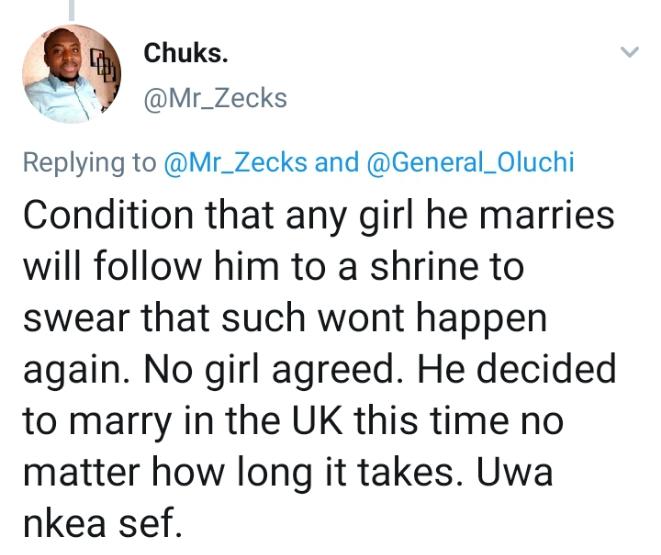Open the tweet options chevron menu
Viewport: 661px width, 555px height.
point(629,51)
